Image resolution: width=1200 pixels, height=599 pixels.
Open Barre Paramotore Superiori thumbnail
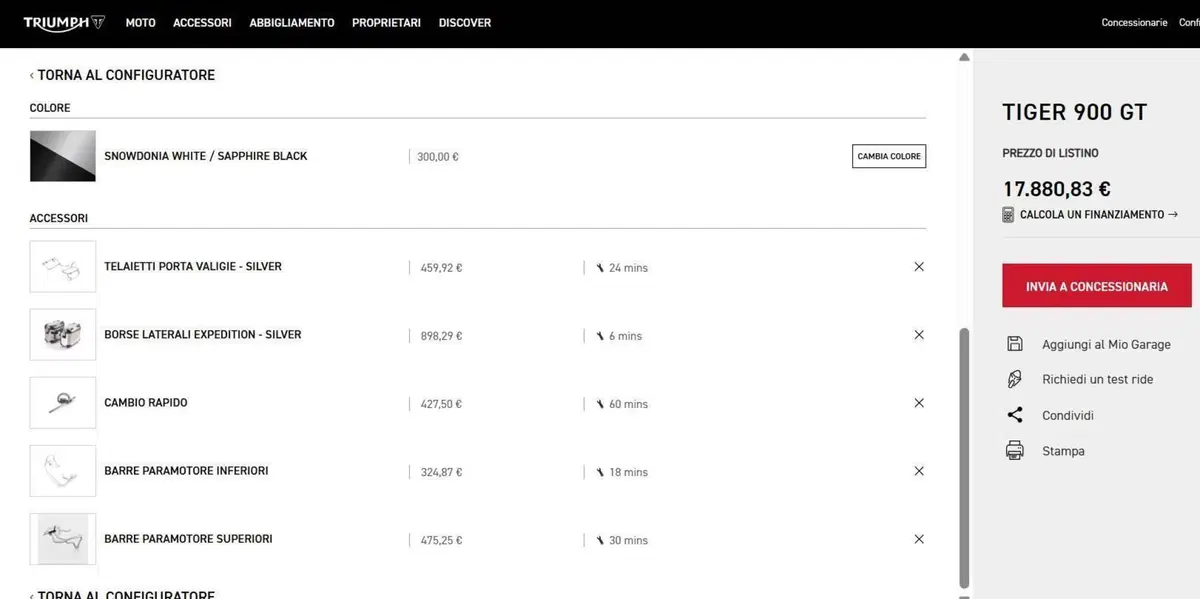click(x=63, y=539)
